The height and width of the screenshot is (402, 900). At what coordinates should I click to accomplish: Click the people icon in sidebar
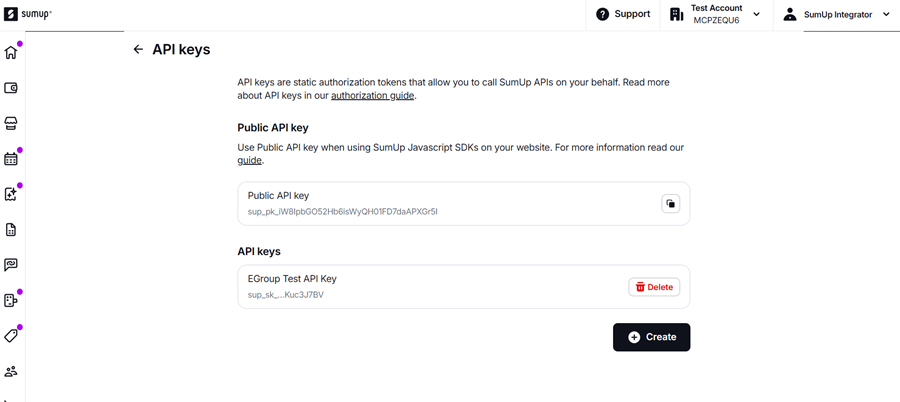(11, 371)
